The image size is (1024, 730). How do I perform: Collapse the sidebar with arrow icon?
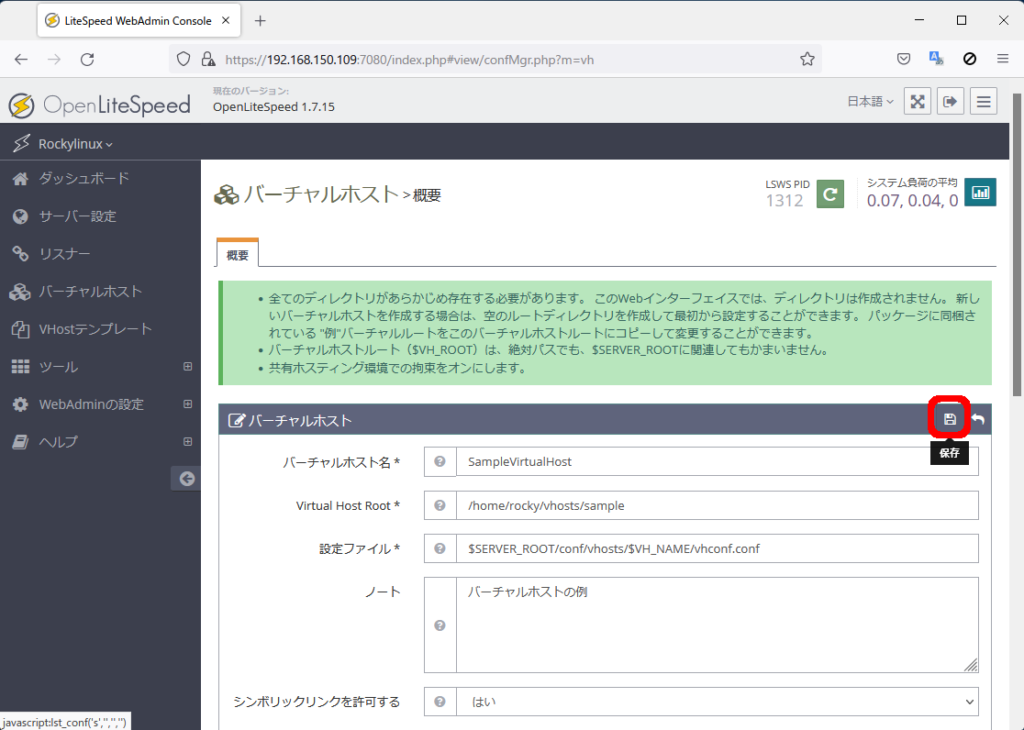[185, 479]
